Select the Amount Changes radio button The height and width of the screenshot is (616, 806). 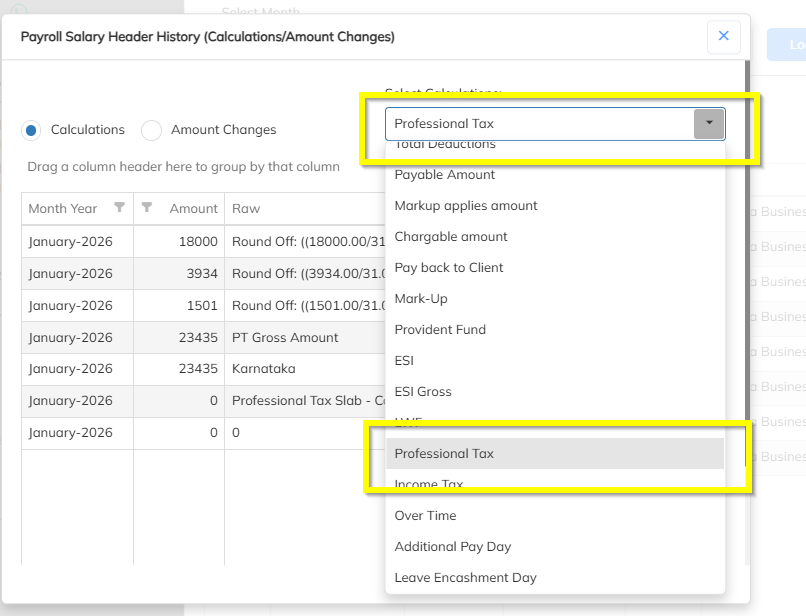pyautogui.click(x=151, y=130)
